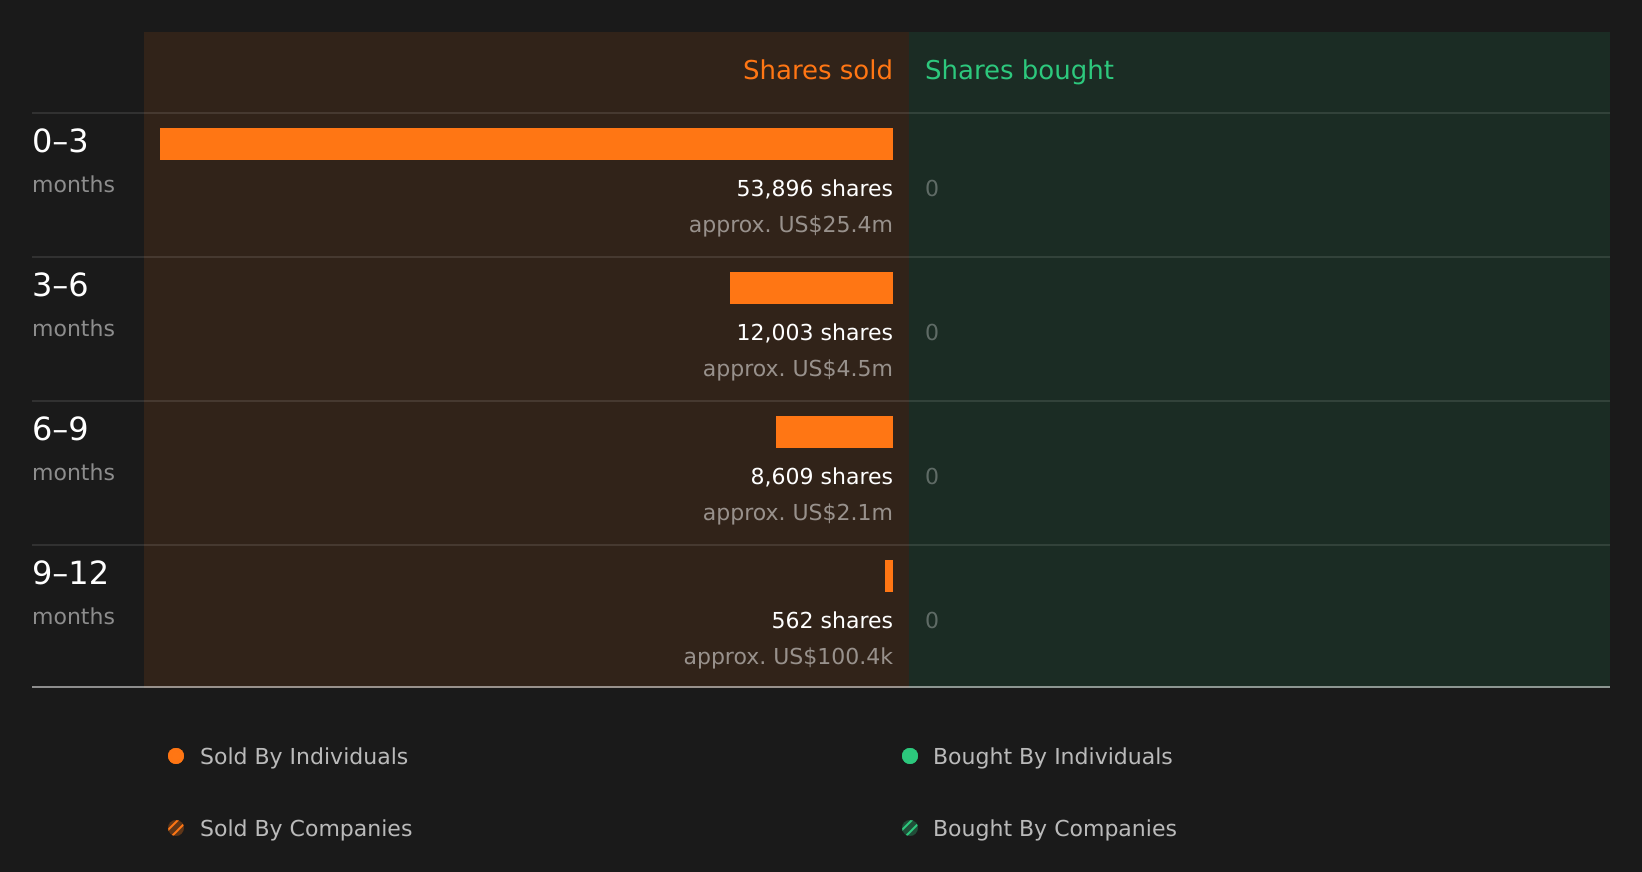Click the 0 bought value for 0–3 months
1642x872 pixels.
click(x=932, y=188)
